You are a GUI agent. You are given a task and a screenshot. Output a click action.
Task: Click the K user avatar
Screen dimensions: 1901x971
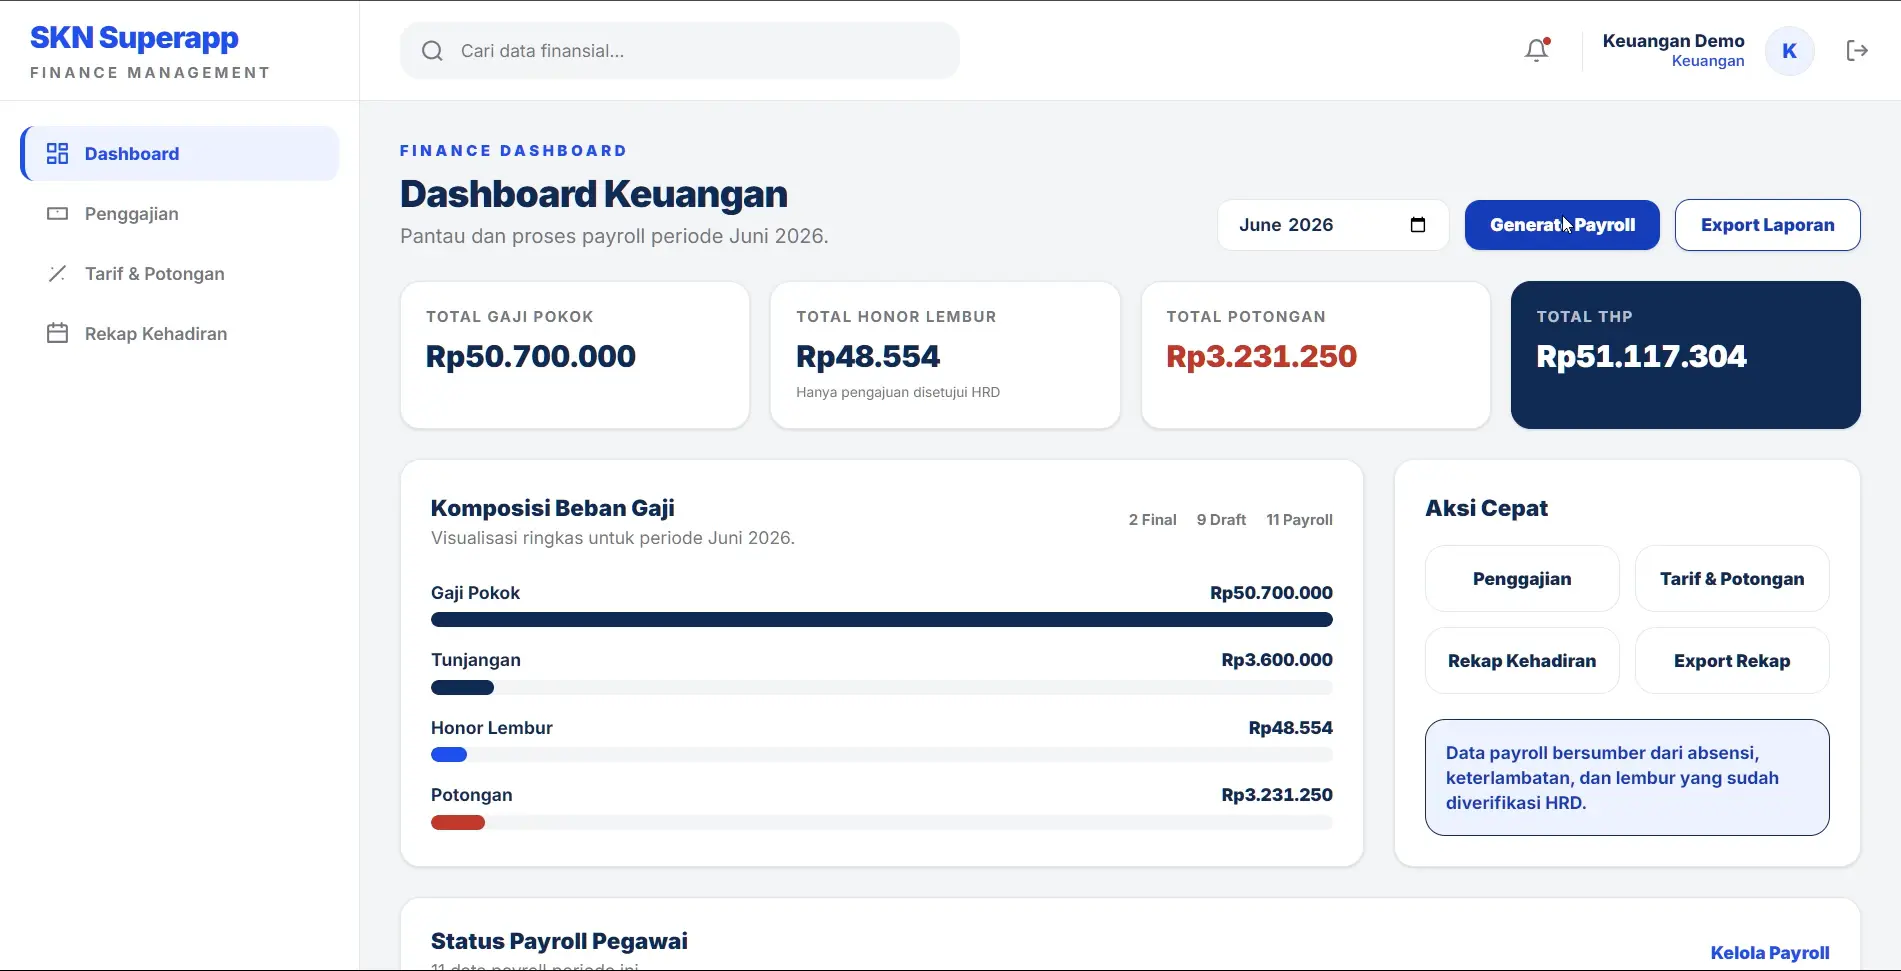coord(1789,51)
